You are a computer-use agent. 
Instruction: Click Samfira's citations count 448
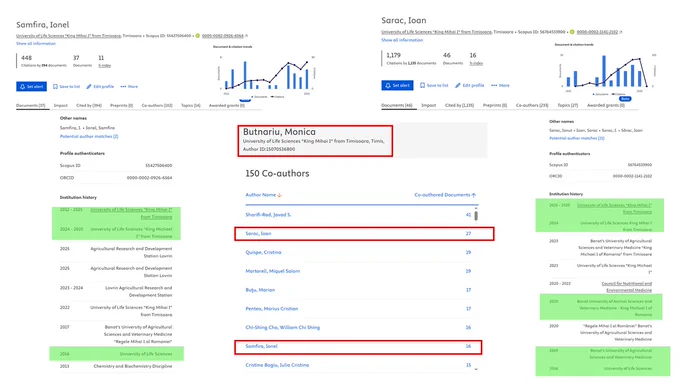26,58
